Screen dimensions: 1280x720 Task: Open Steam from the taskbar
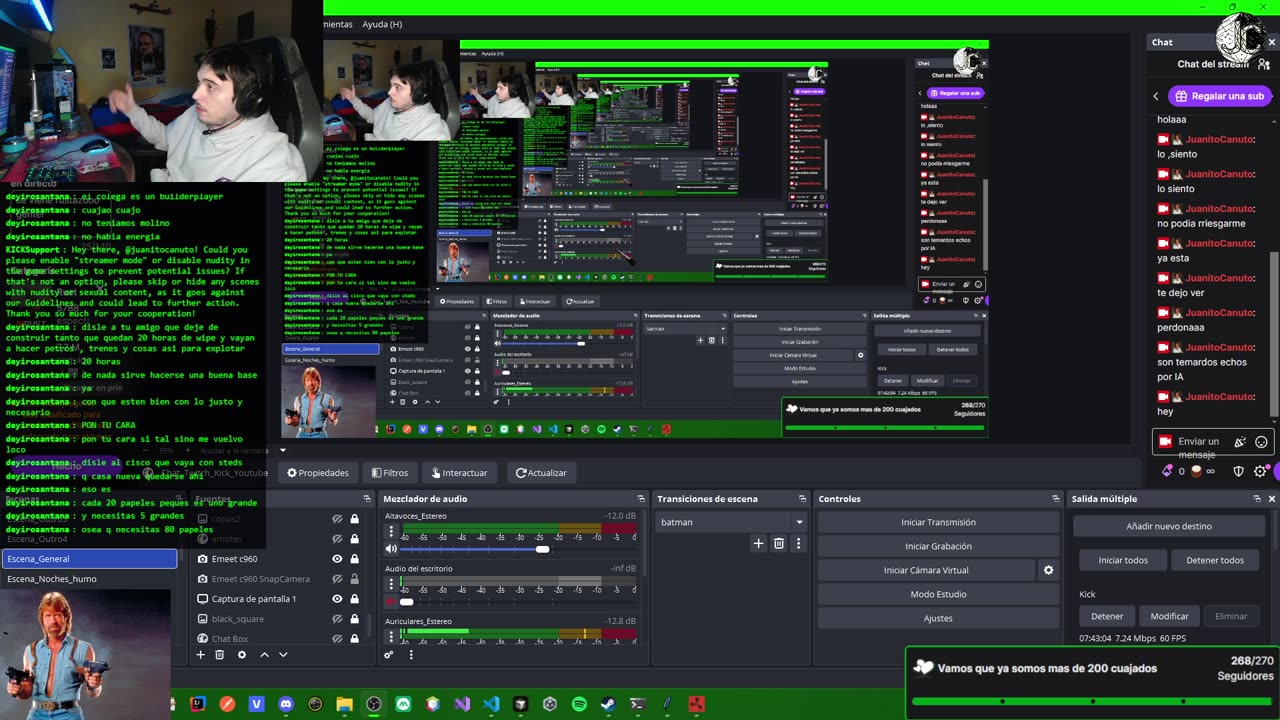point(608,704)
